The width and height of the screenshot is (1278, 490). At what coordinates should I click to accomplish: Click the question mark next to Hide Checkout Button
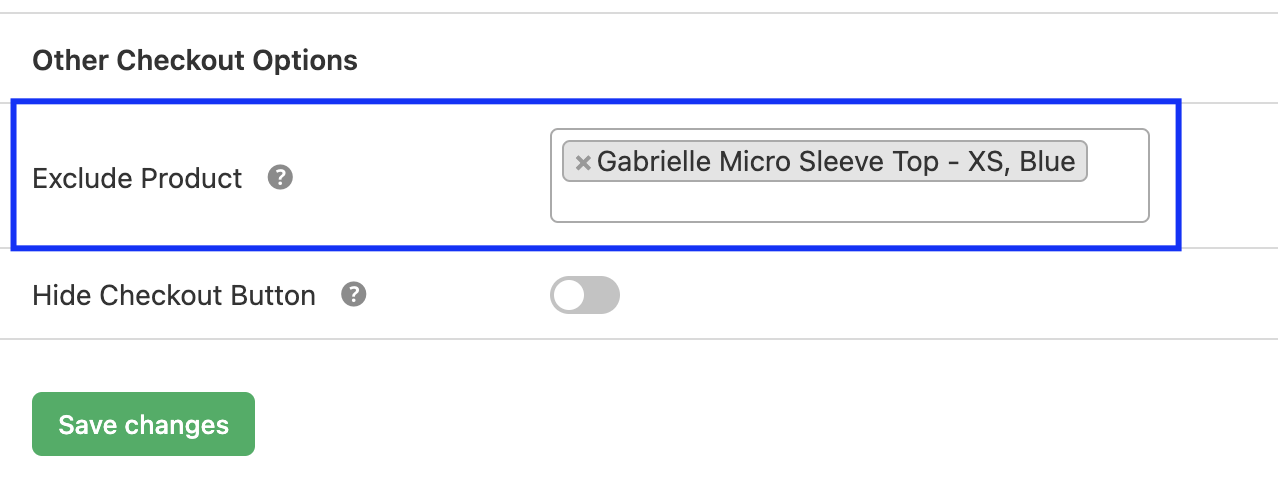[354, 295]
